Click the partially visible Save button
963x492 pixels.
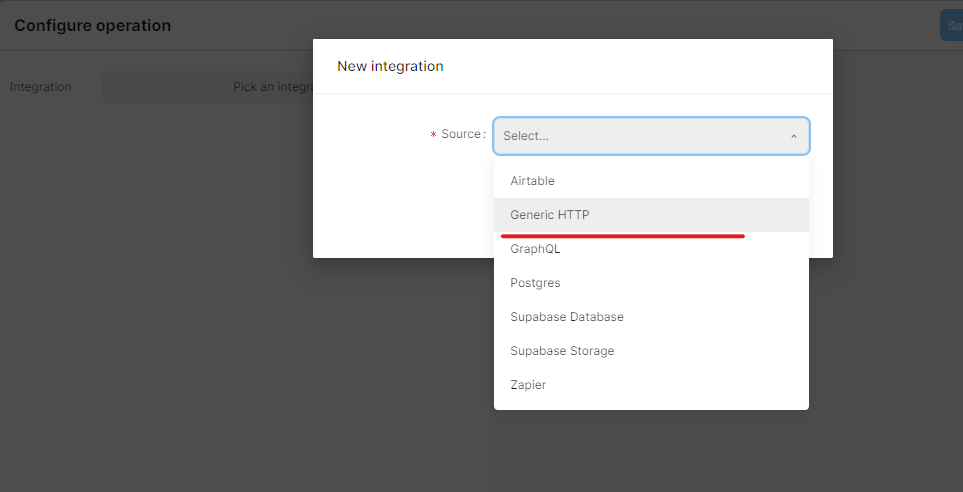[951, 26]
